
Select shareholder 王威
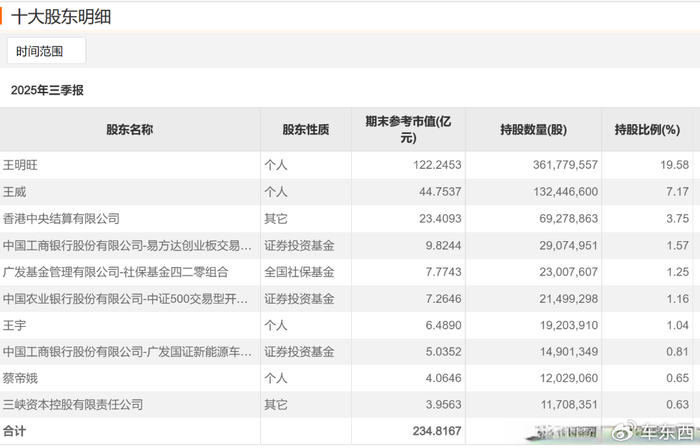point(15,192)
